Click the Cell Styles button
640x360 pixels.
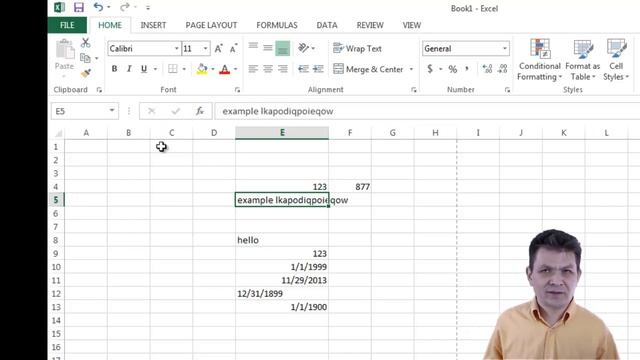click(x=616, y=60)
